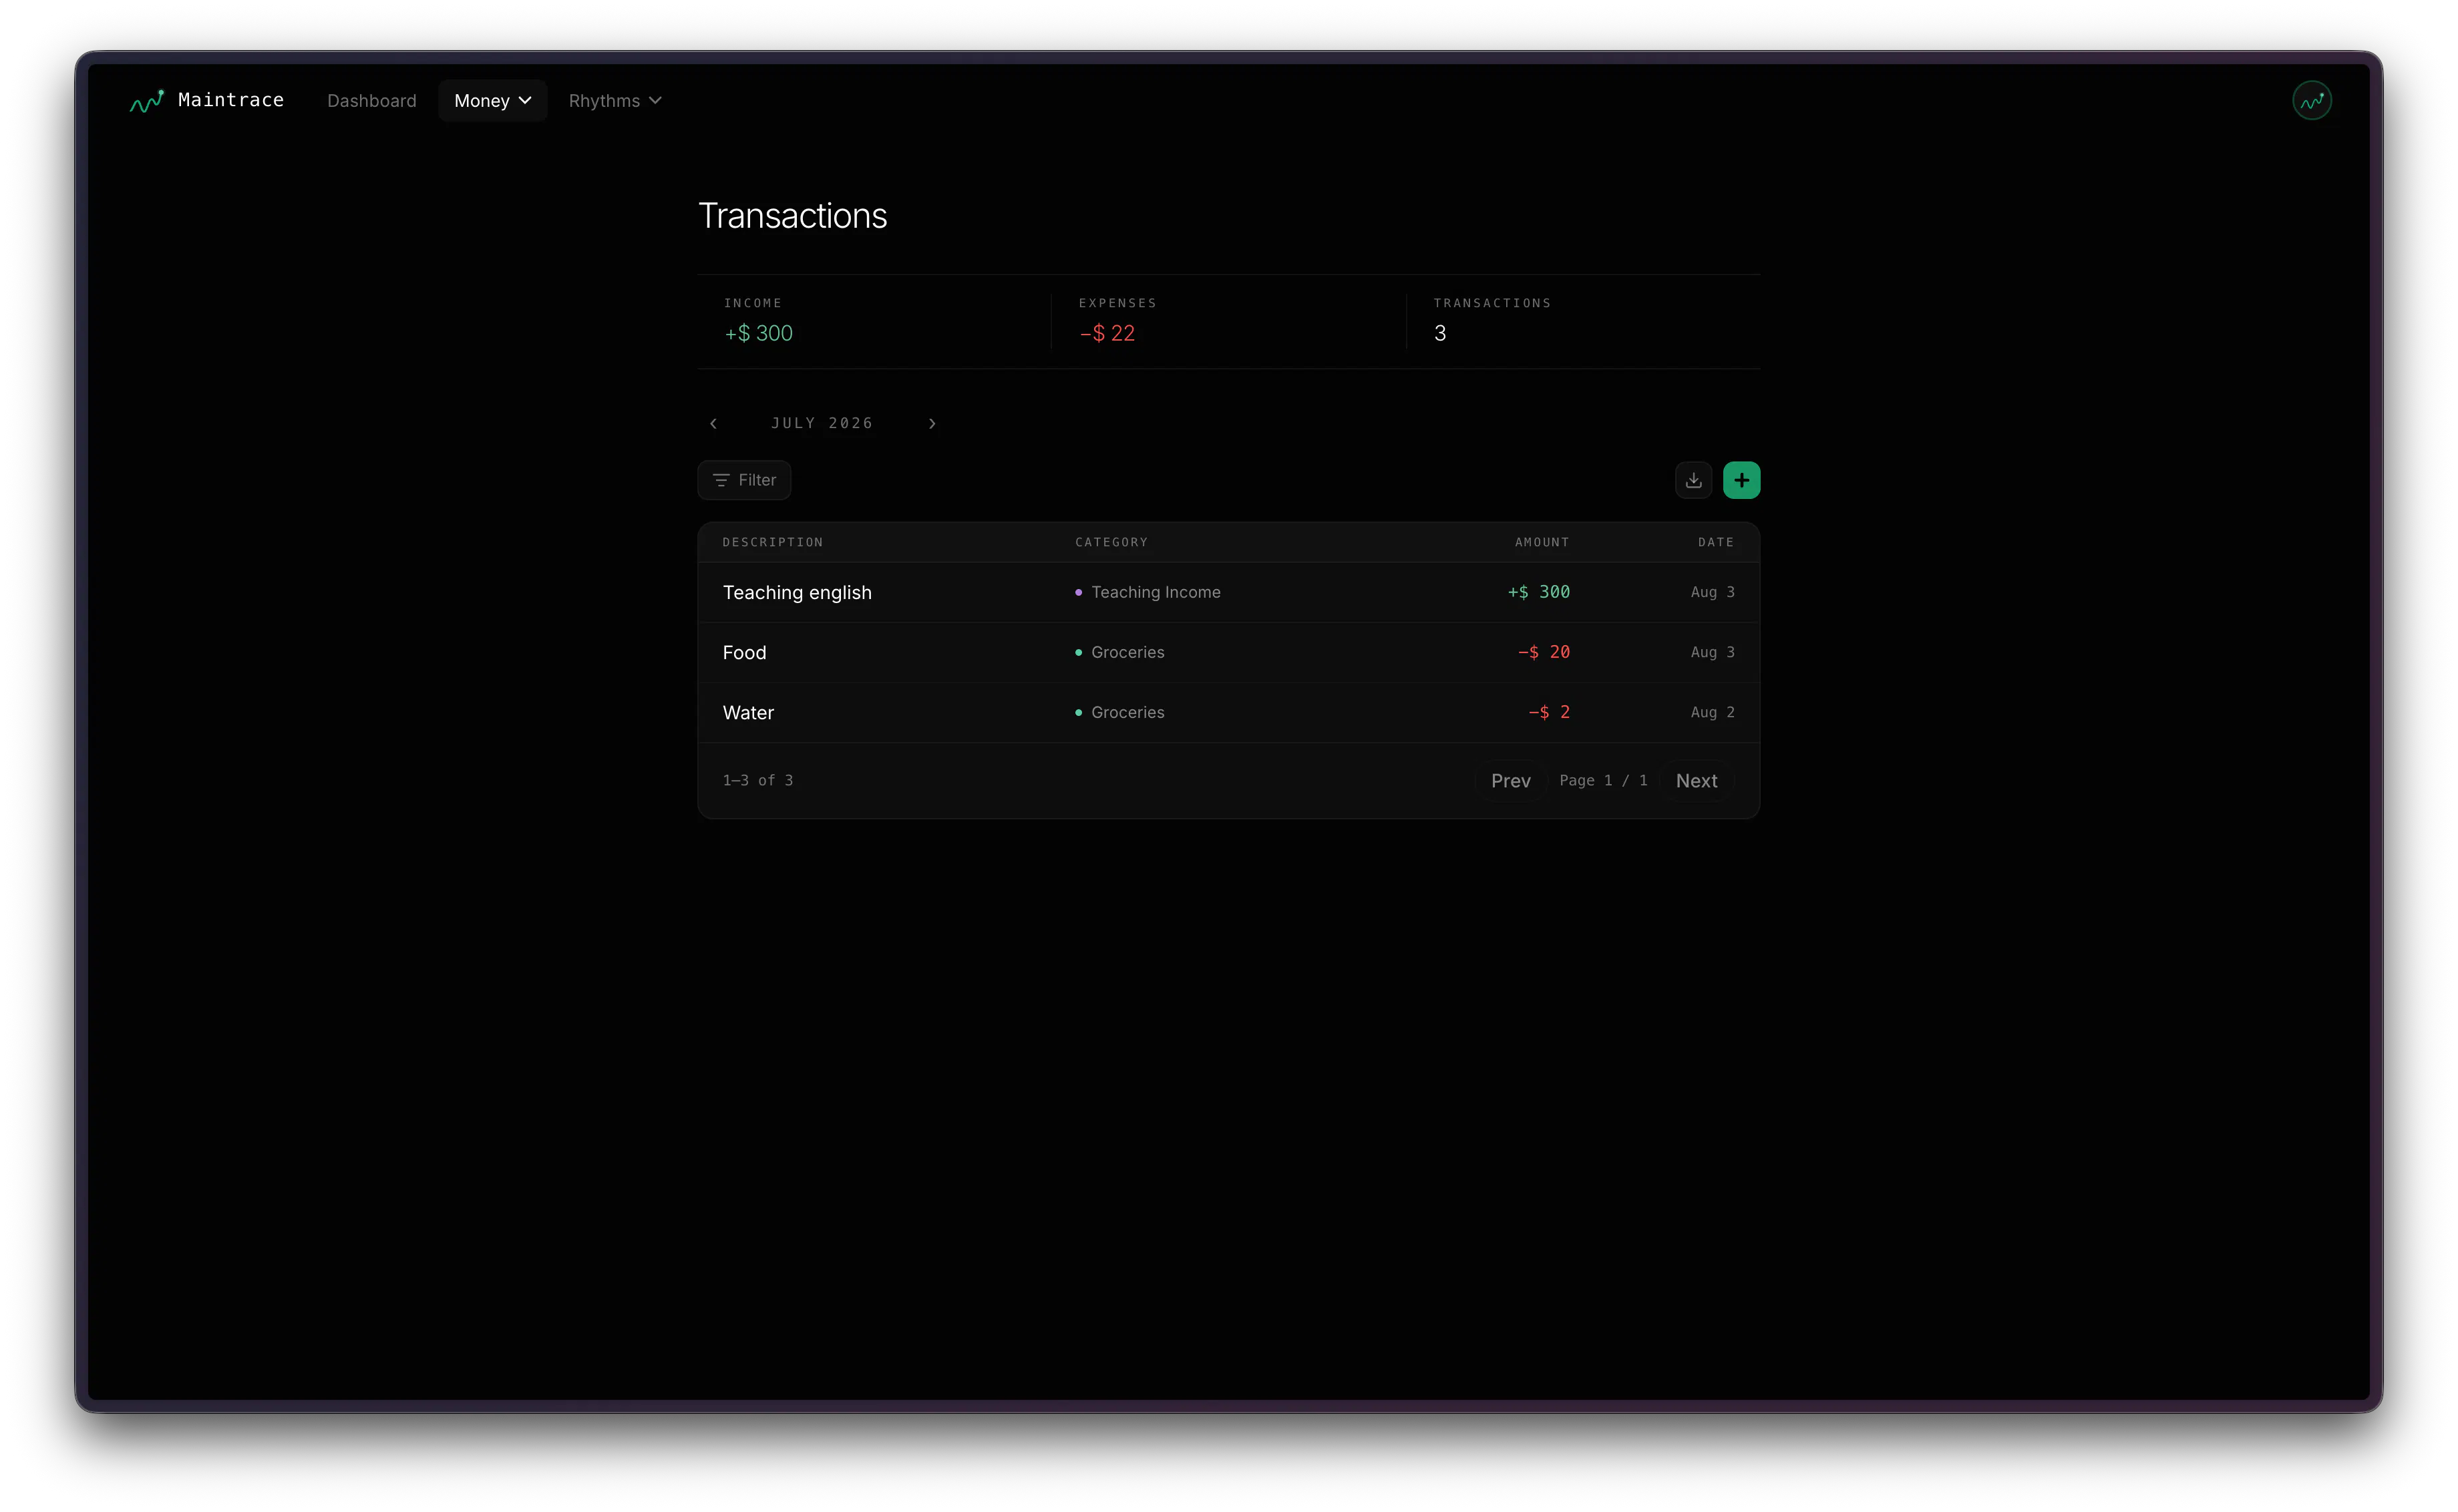
Task: Download transactions export
Action: tap(1693, 480)
